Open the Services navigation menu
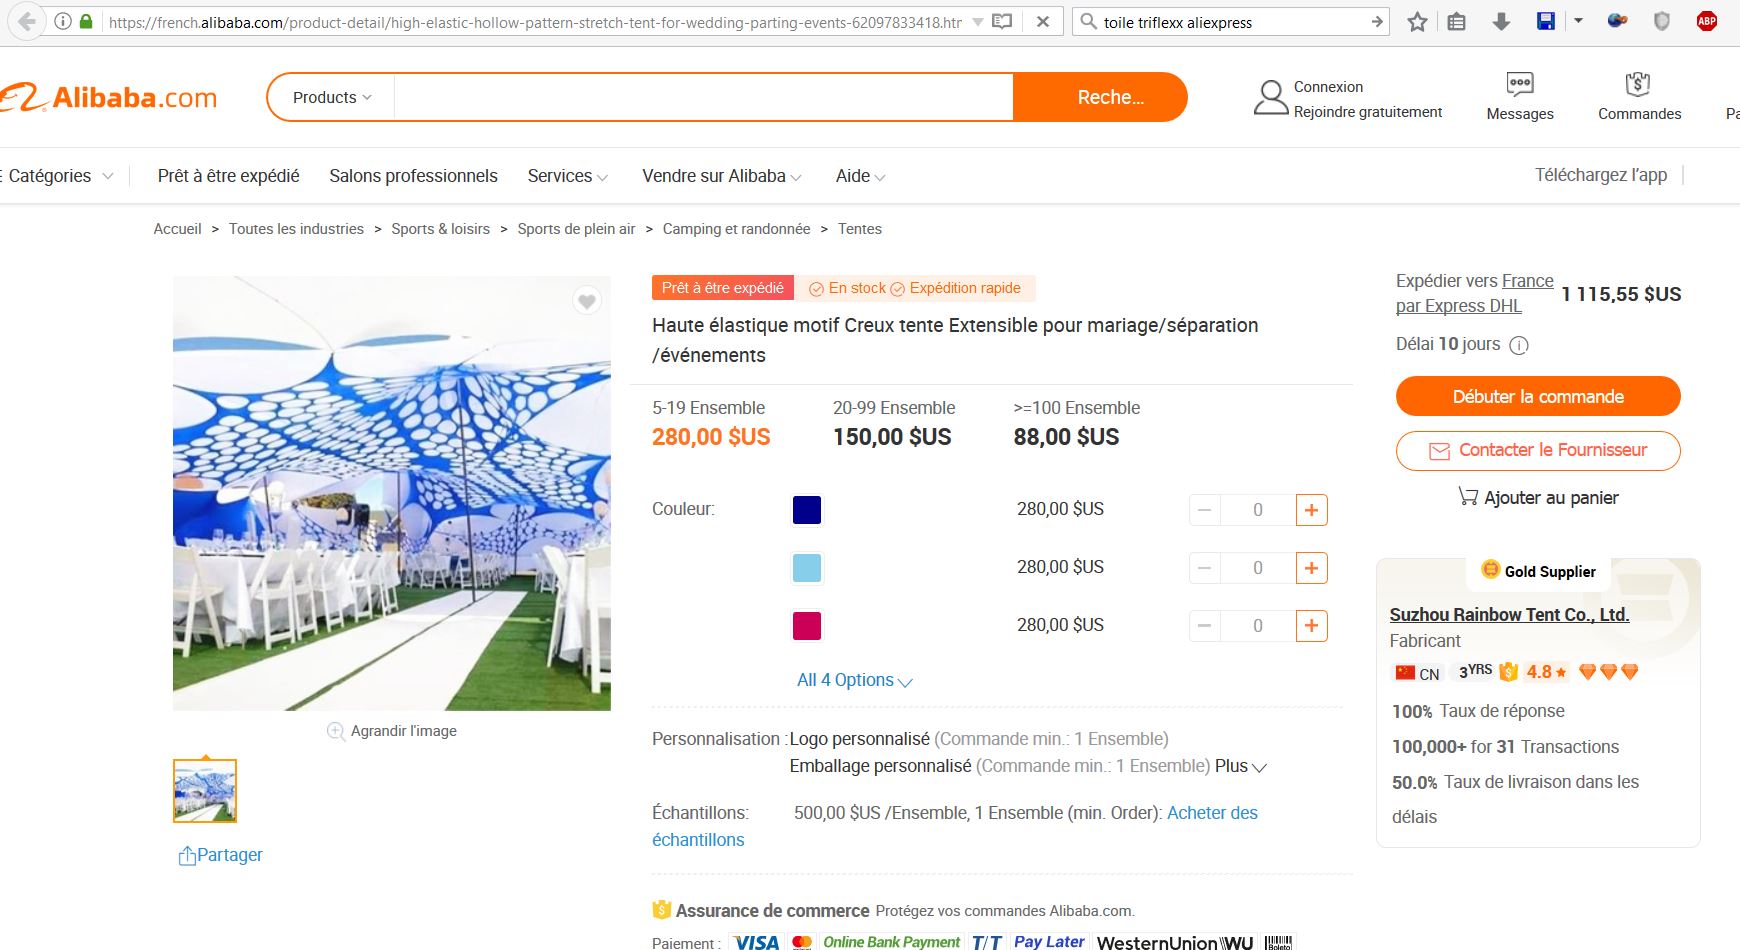Viewport: 1740px width, 950px height. tap(568, 176)
